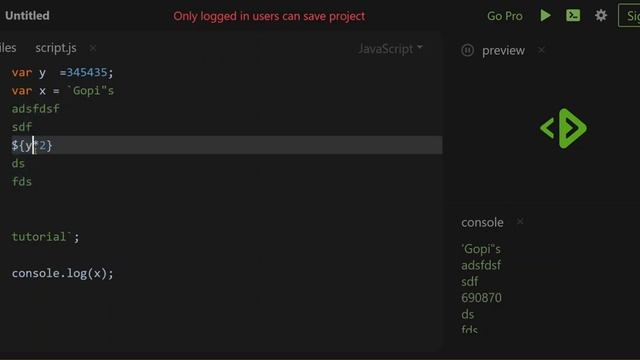Click the Go Pro link
Screen dimensions: 640x360
504,16
